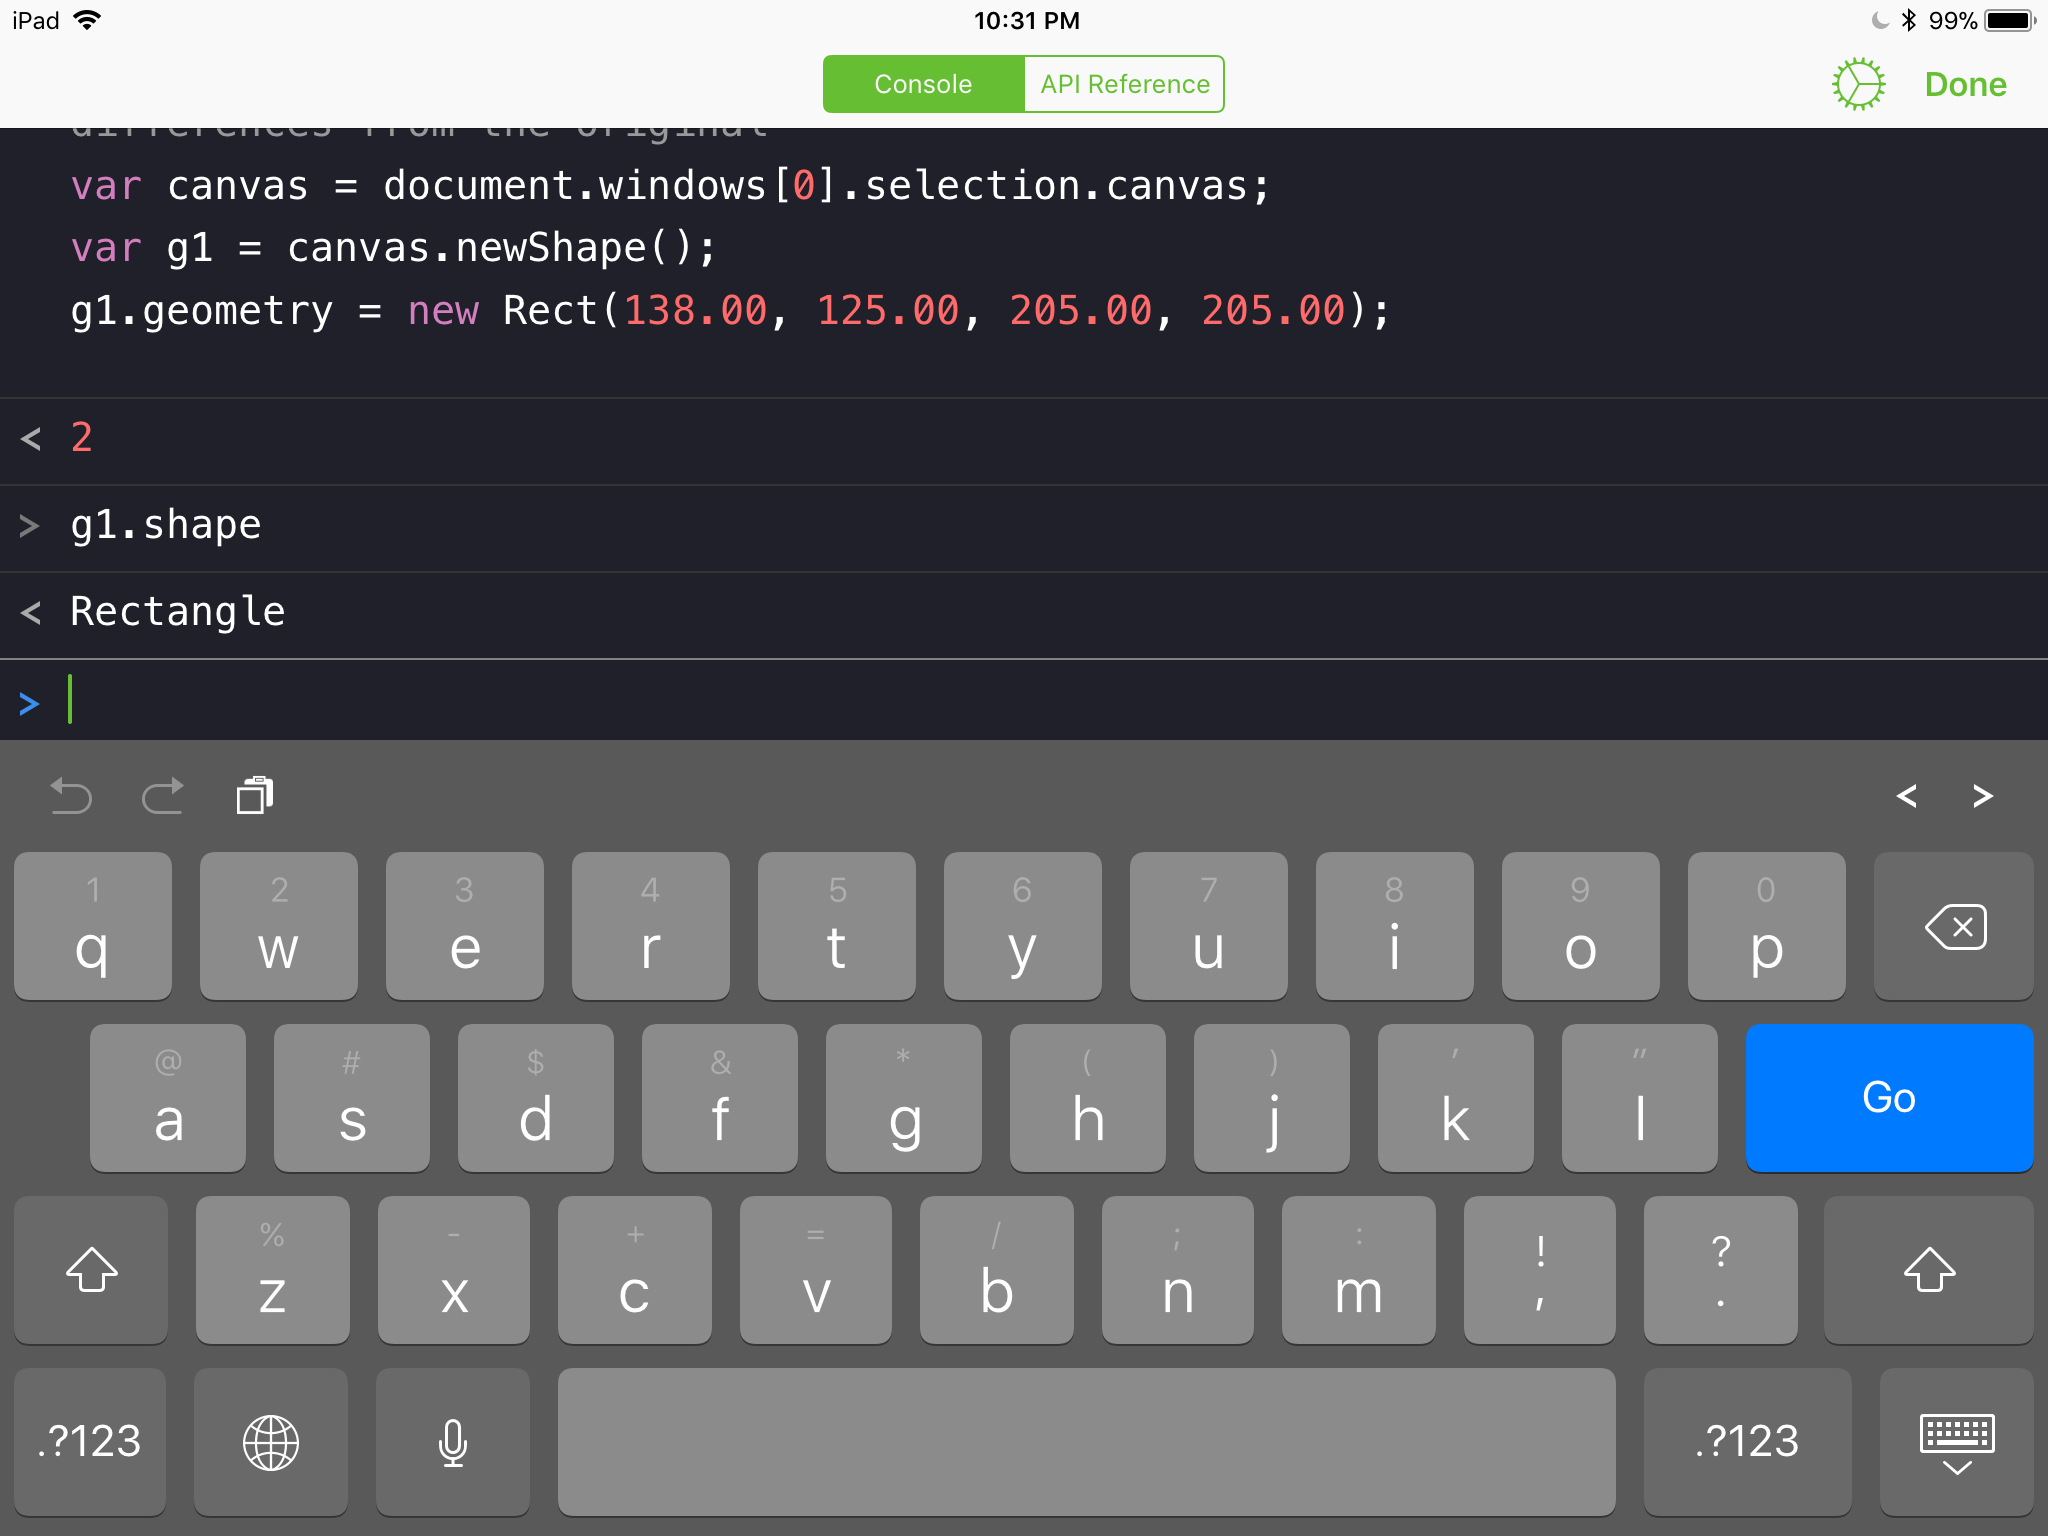Switch to the Console tab
The width and height of the screenshot is (2048, 1536).
coord(923,84)
